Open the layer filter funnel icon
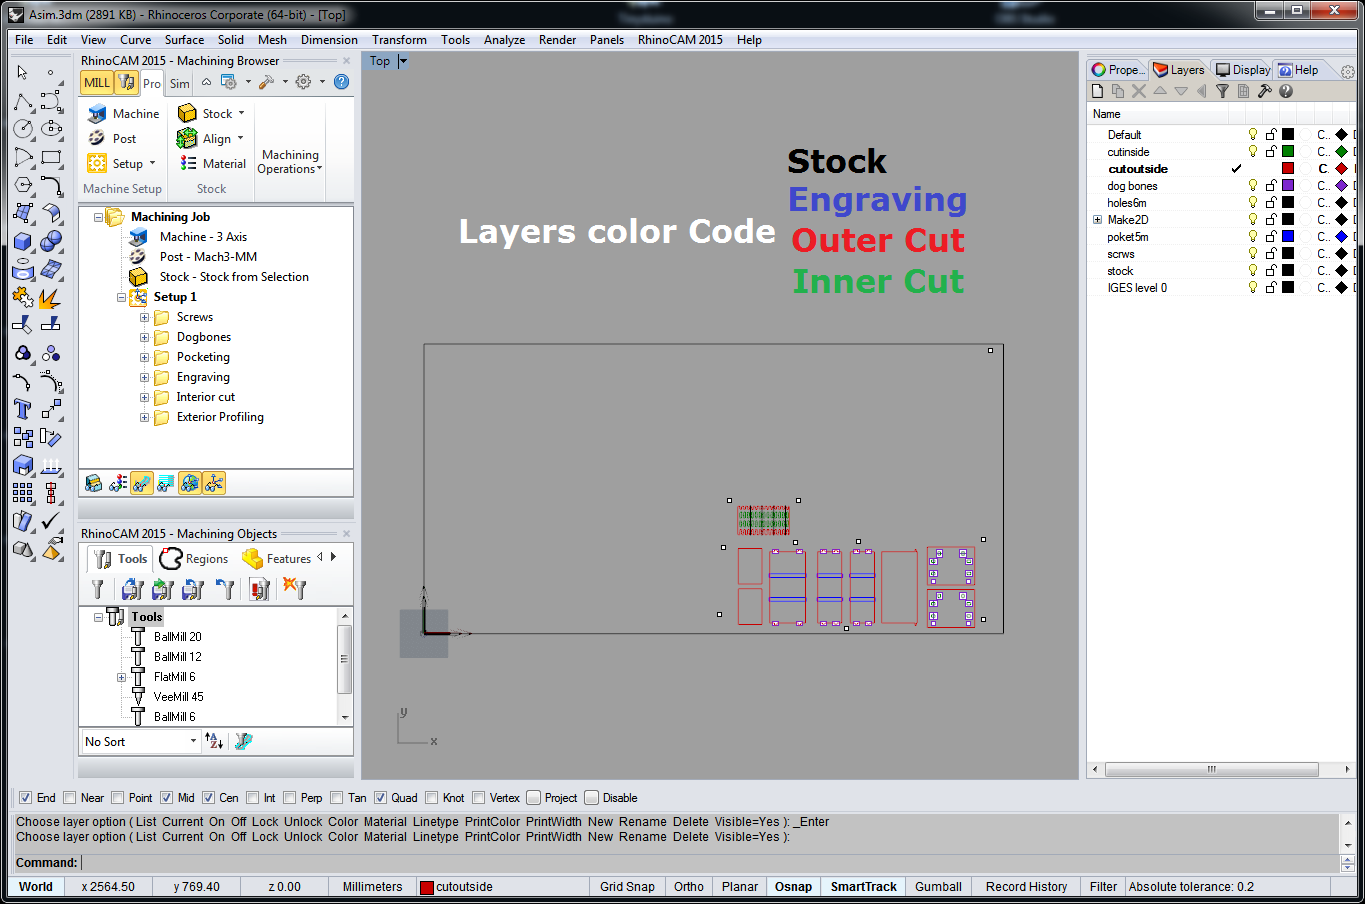The width and height of the screenshot is (1365, 904). pyautogui.click(x=1222, y=91)
